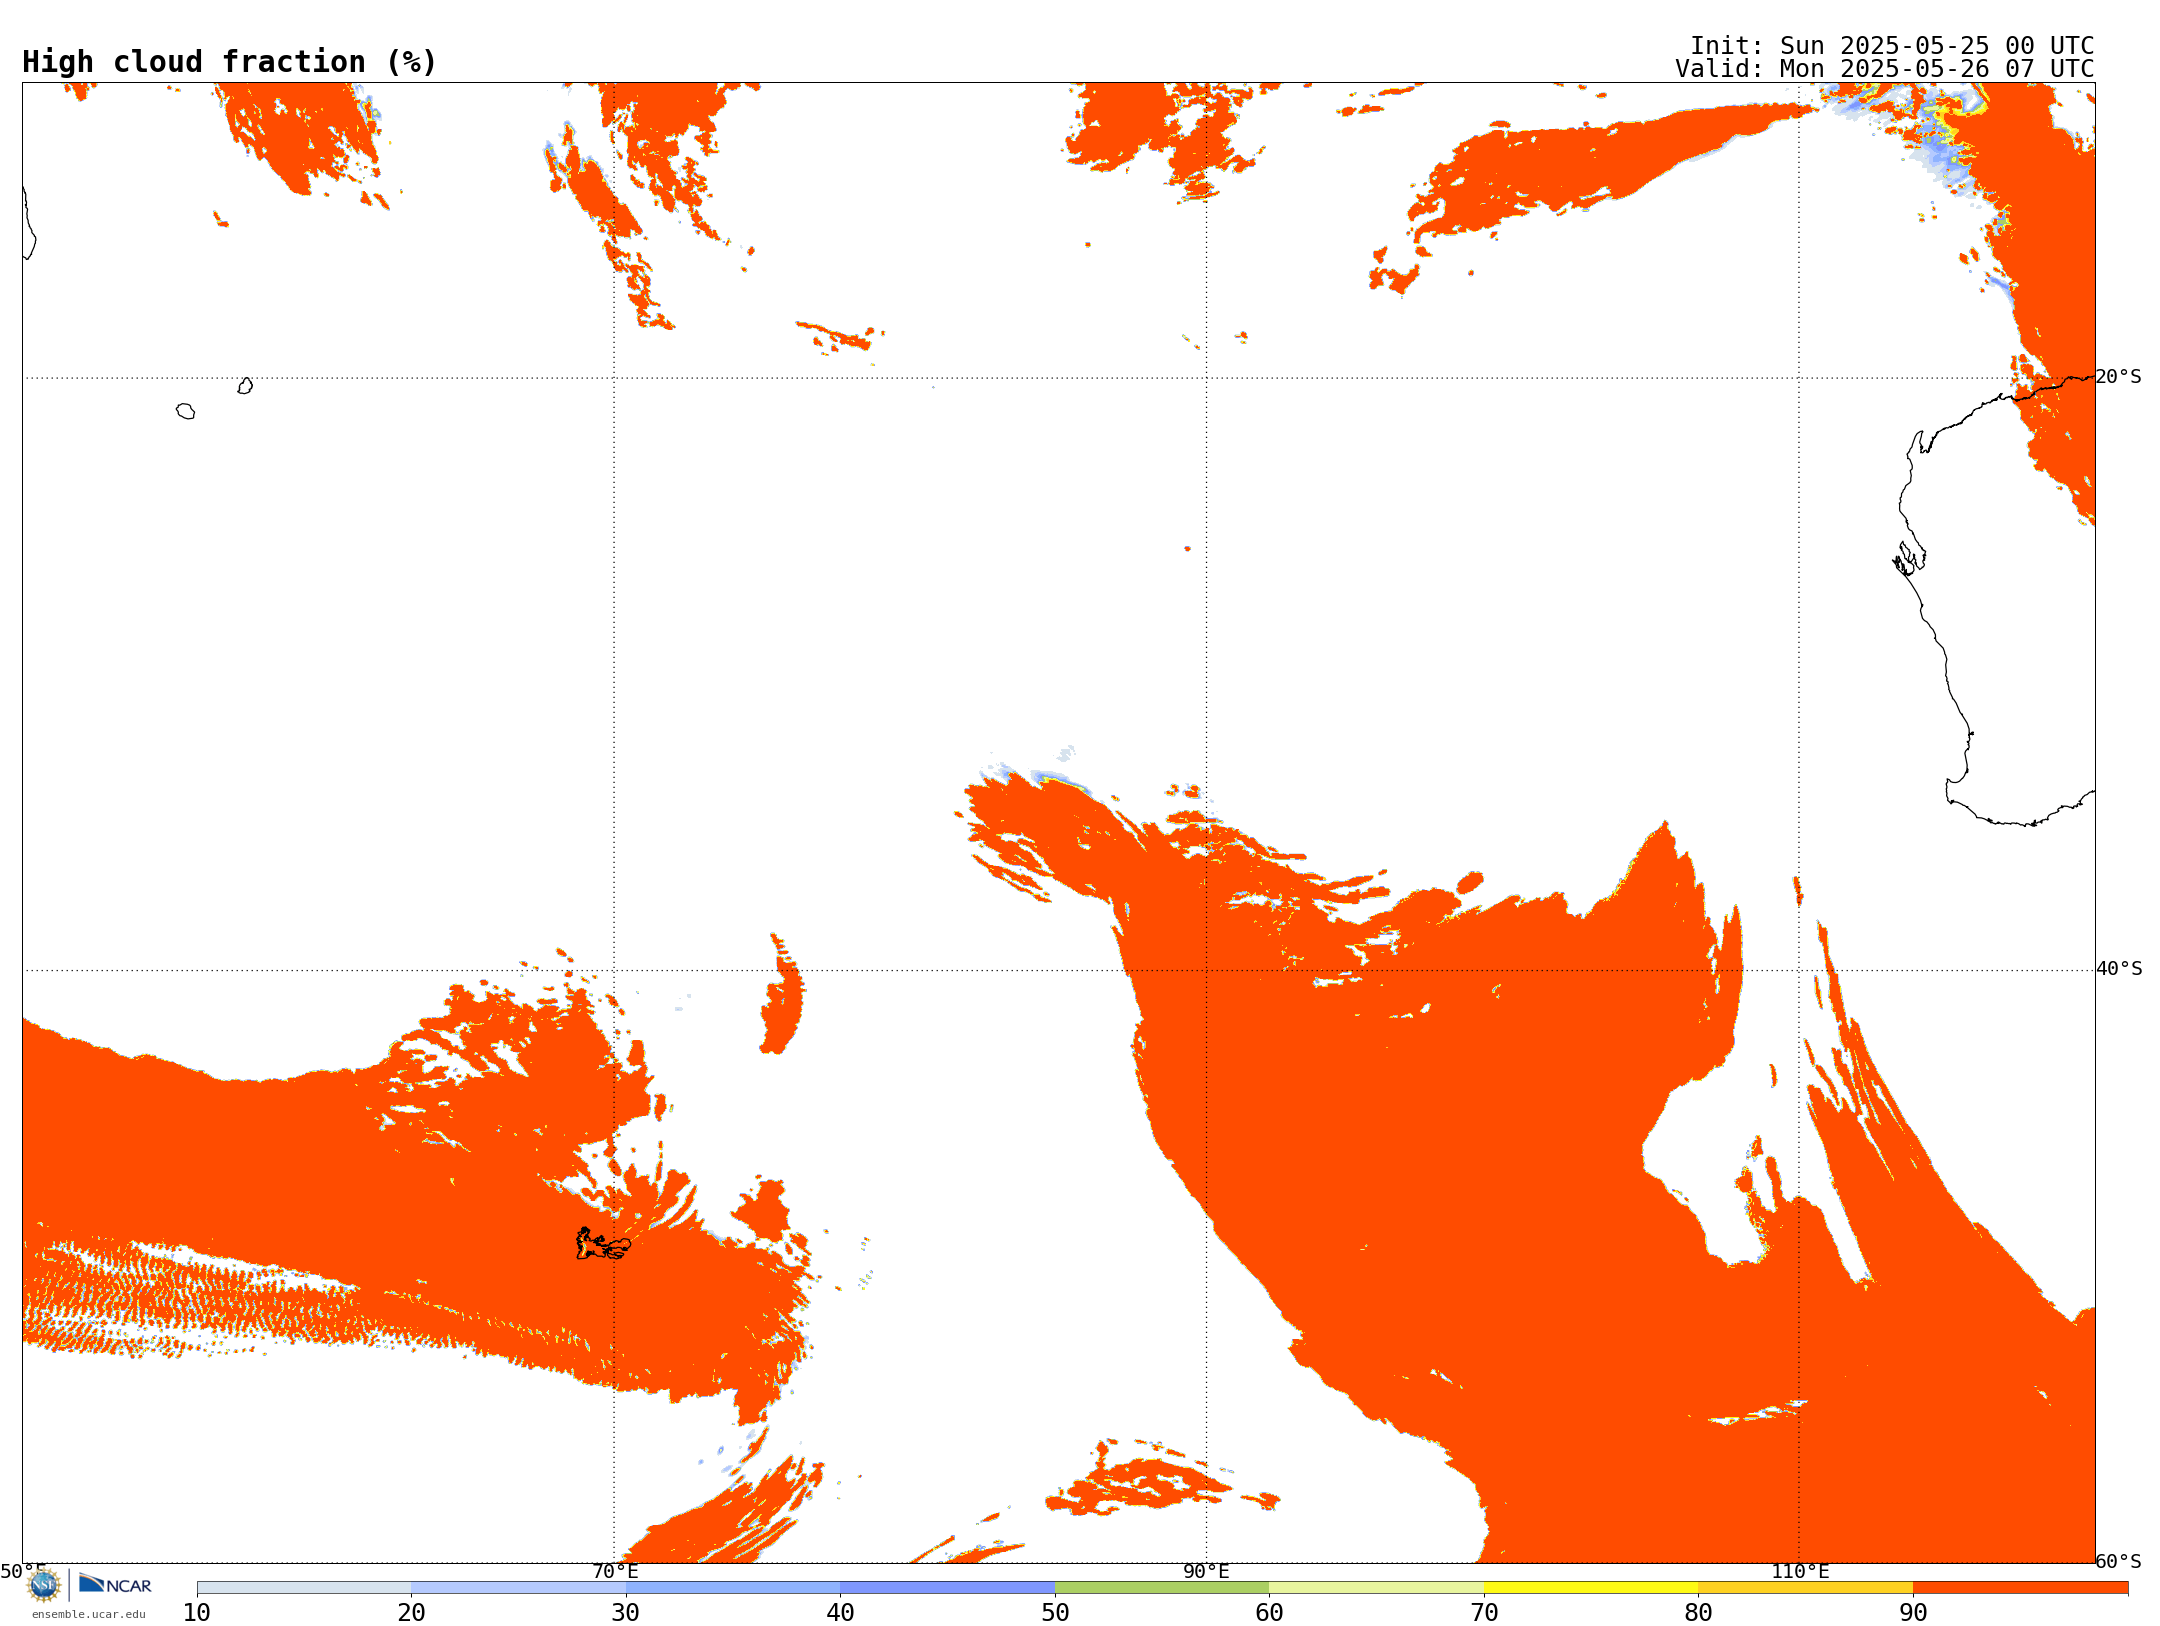This screenshot has width=2160, height=1626.
Task: Click the colorbar tick label 40
Action: (840, 1613)
